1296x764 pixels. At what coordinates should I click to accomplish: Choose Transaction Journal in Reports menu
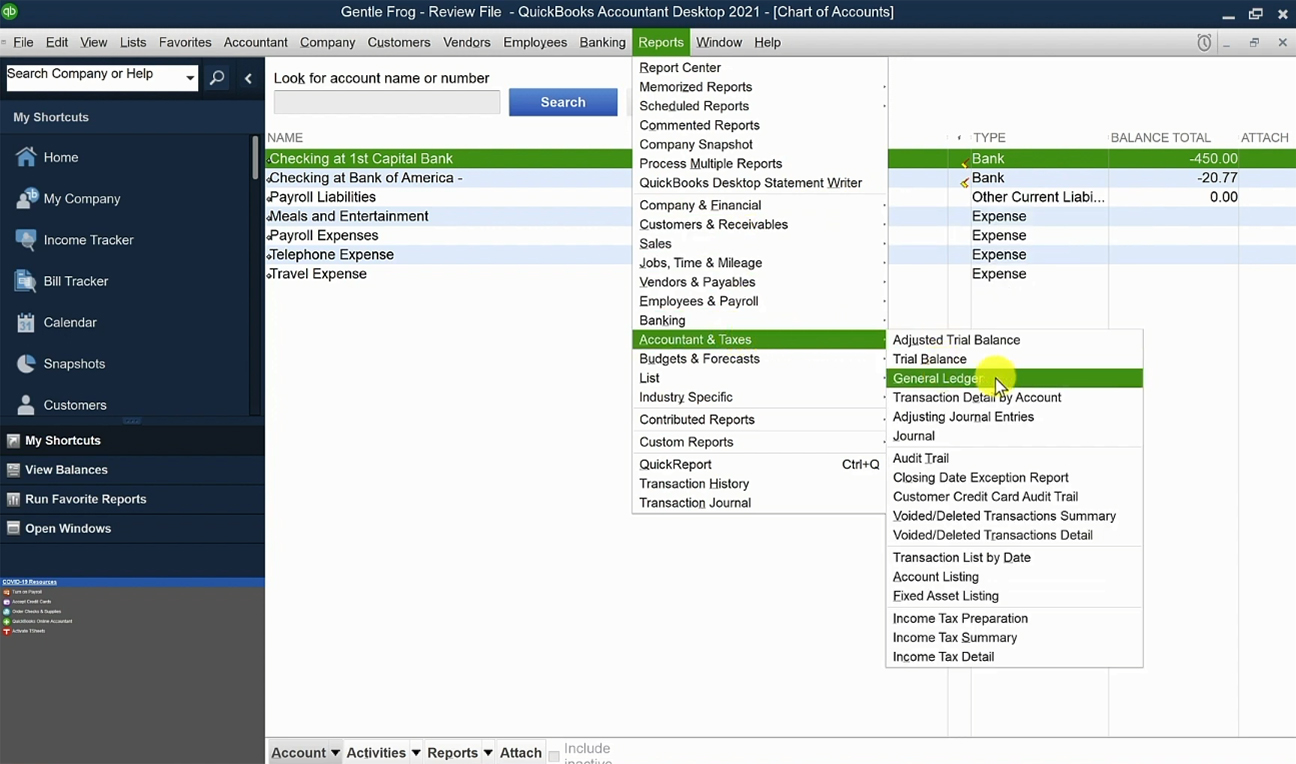759,503
